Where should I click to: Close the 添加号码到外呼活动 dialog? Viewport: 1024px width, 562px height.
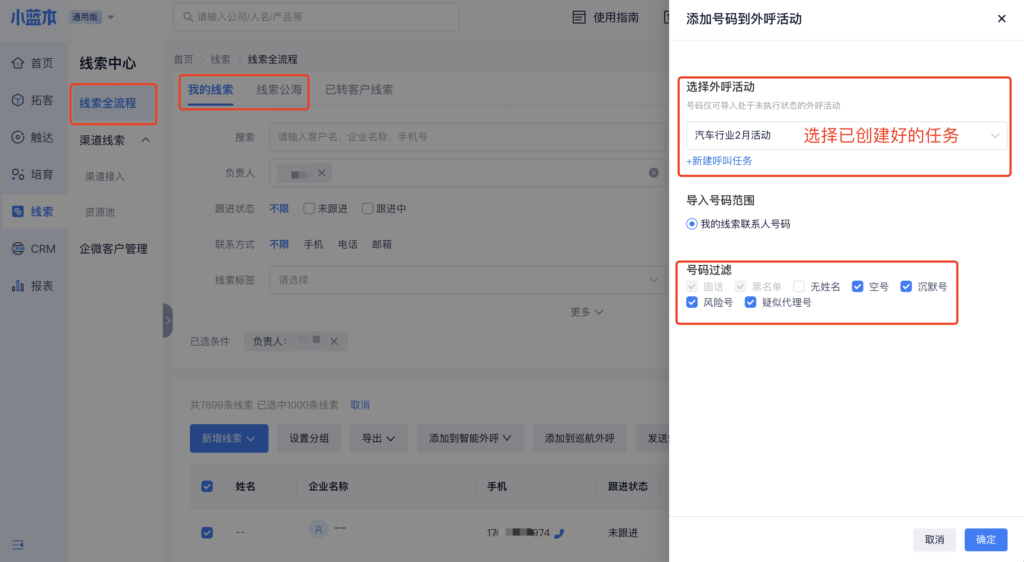[x=1002, y=19]
